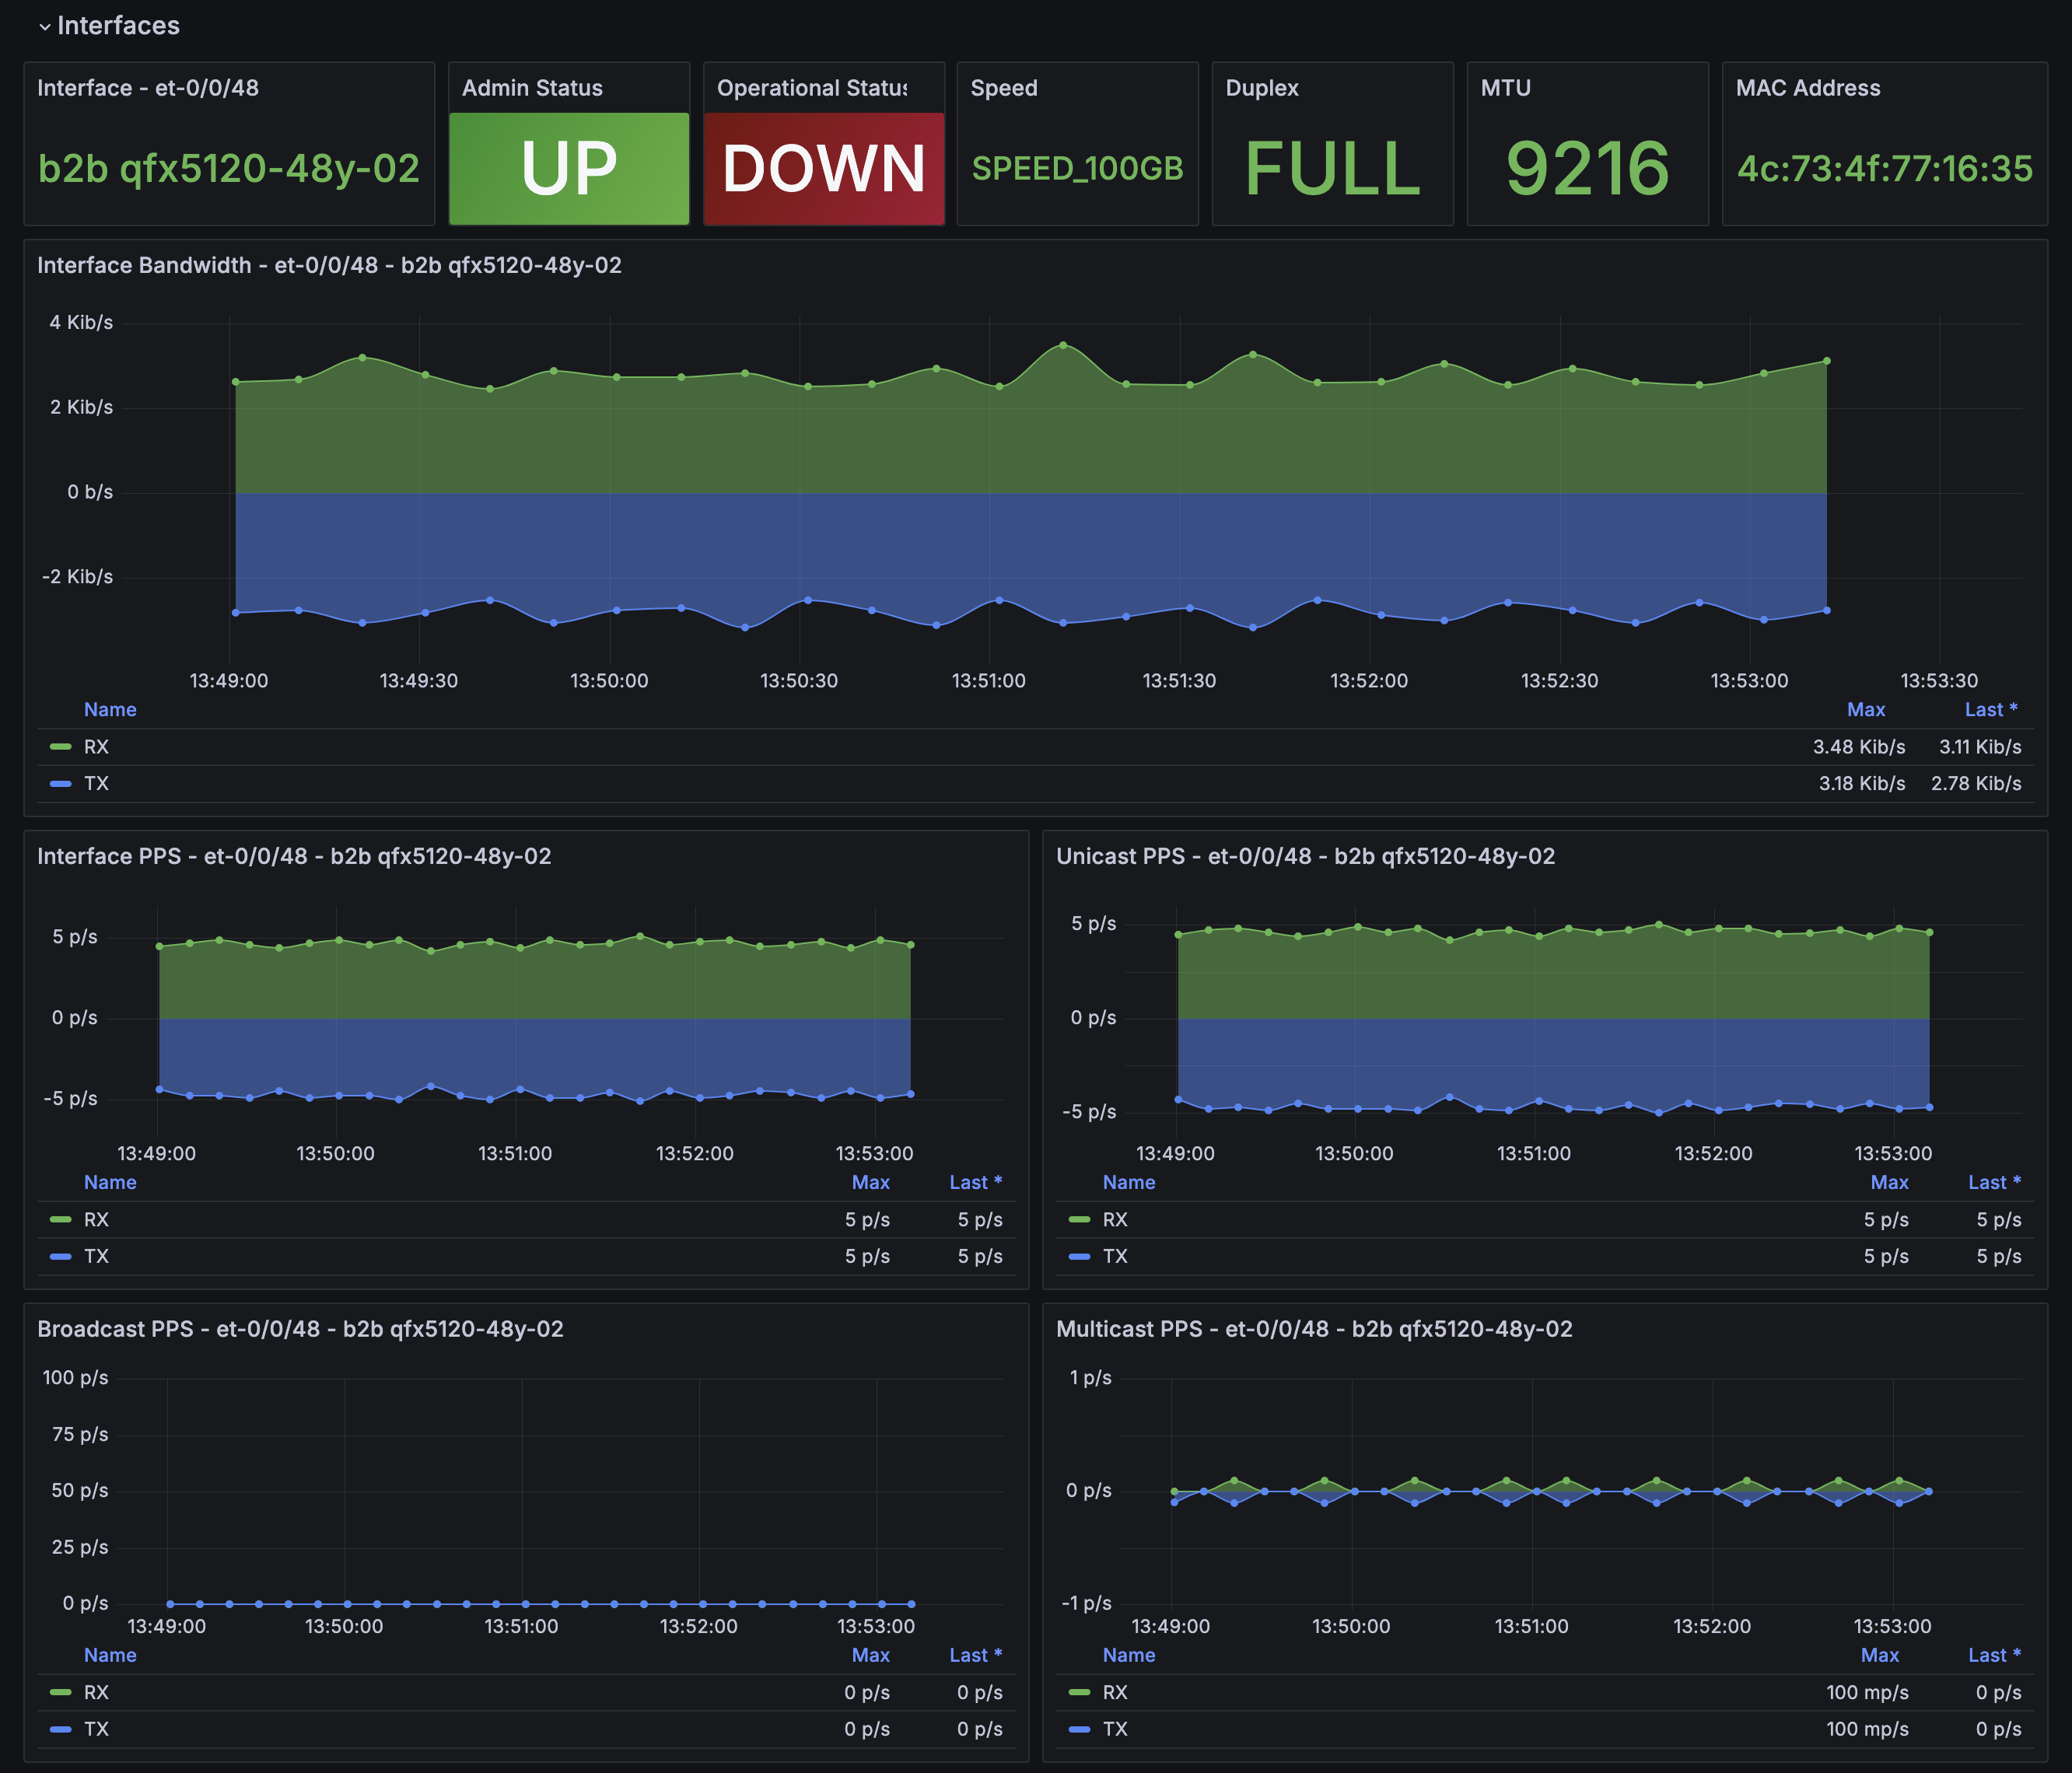Click RX green color swatch in Bandwidth legend
The width and height of the screenshot is (2072, 1773).
coord(61,747)
